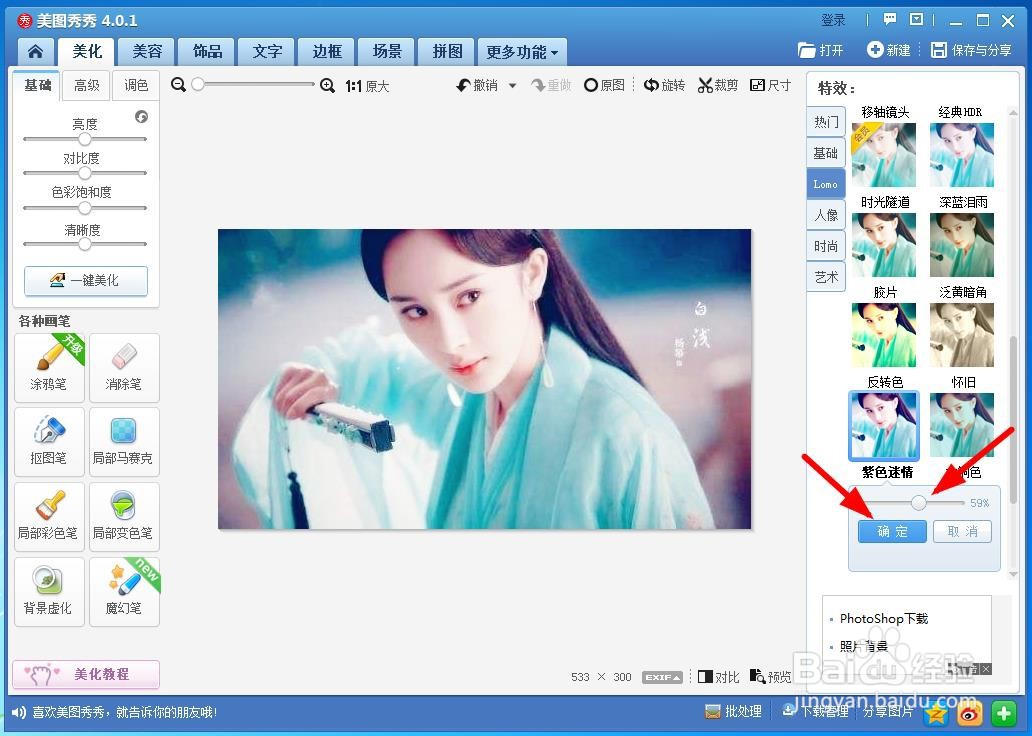The image size is (1032, 736).
Task: Open the 高级 advanced adjustments tab
Action: coord(87,86)
